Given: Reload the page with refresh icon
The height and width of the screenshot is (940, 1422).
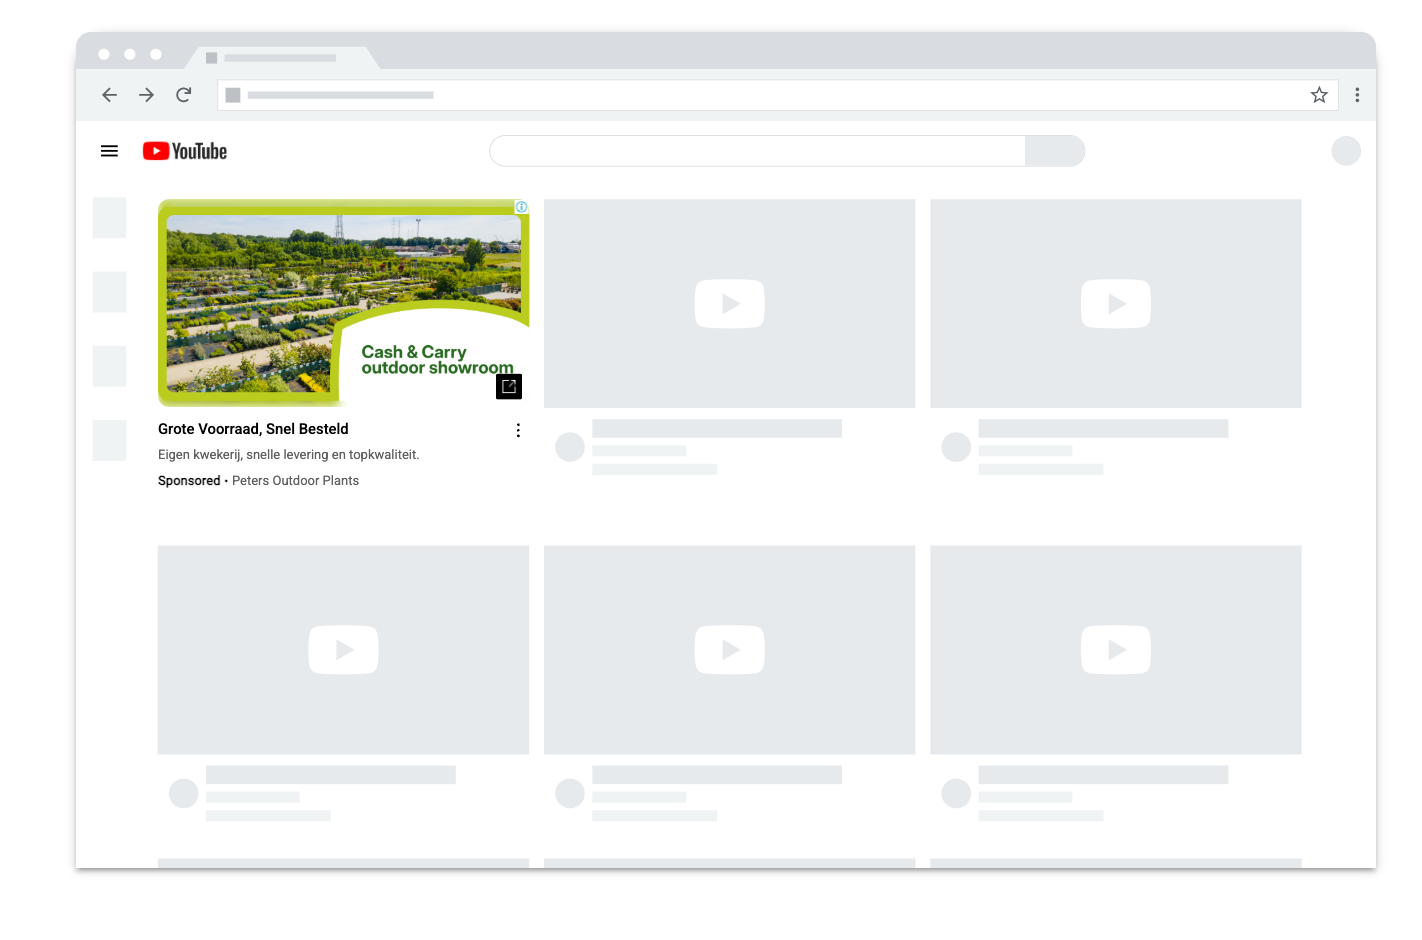Looking at the screenshot, I should pos(184,95).
